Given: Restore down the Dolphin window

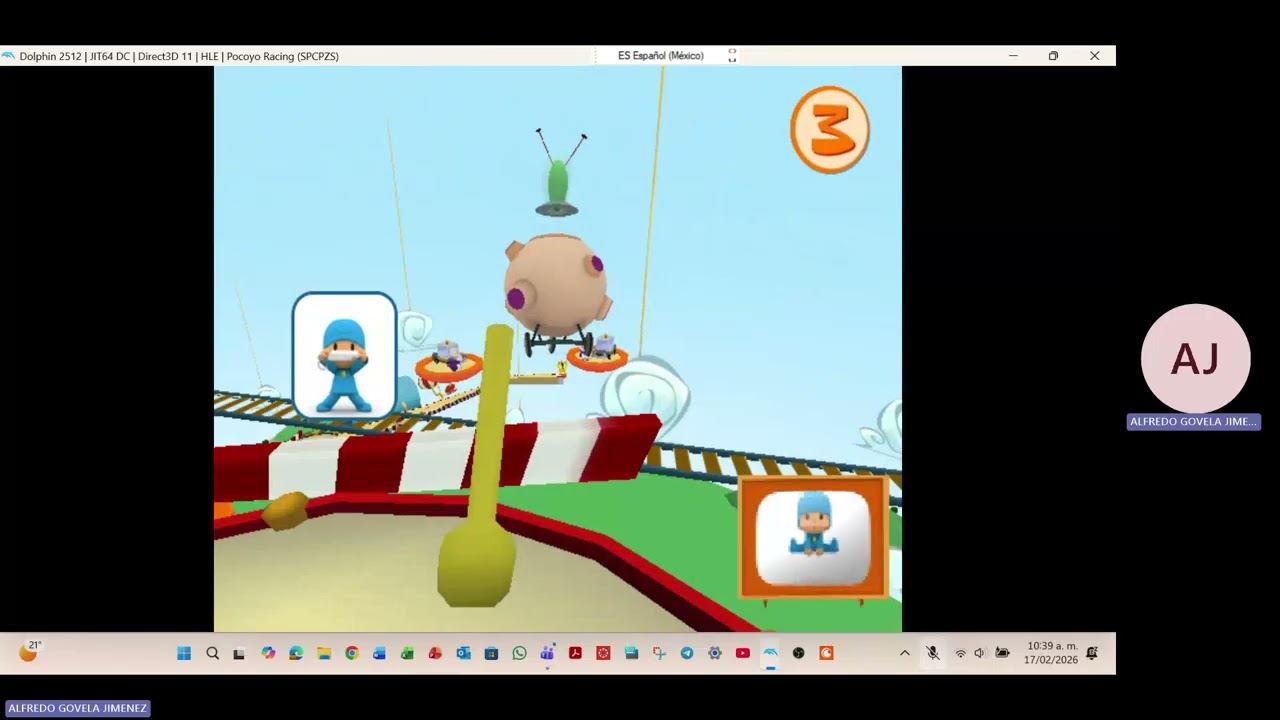Looking at the screenshot, I should tap(1053, 56).
